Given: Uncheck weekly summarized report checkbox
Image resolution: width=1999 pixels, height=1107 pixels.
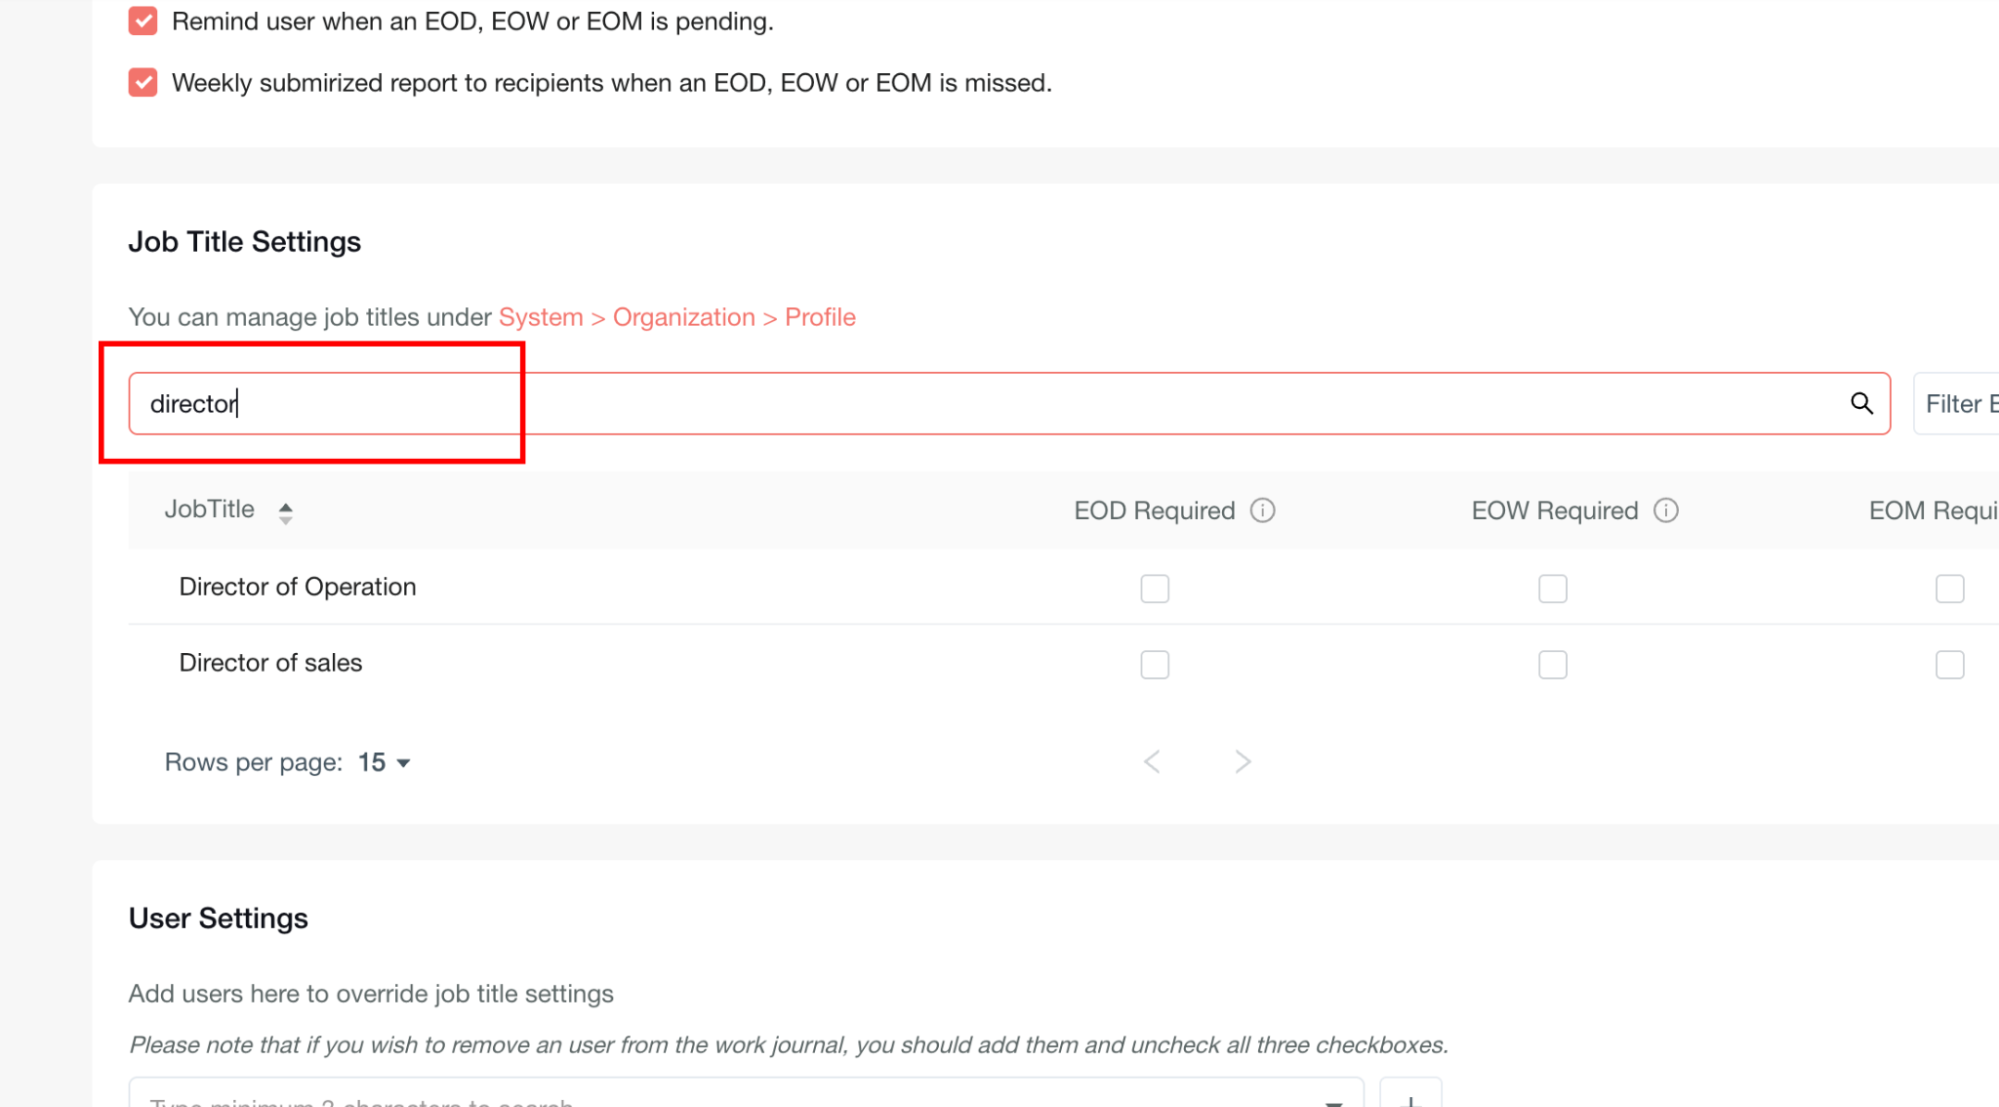Looking at the screenshot, I should [143, 83].
